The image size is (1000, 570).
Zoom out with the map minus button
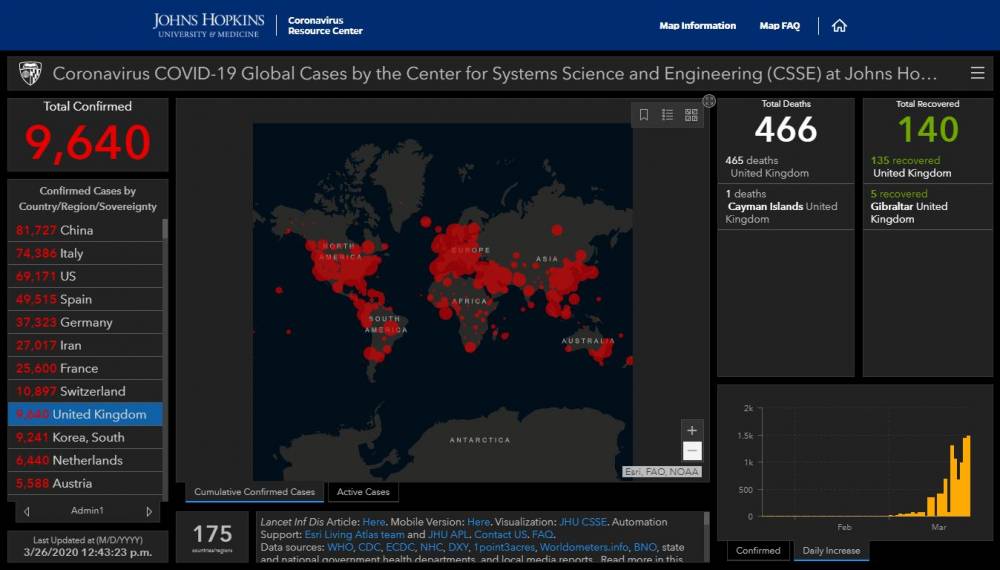pyautogui.click(x=692, y=451)
